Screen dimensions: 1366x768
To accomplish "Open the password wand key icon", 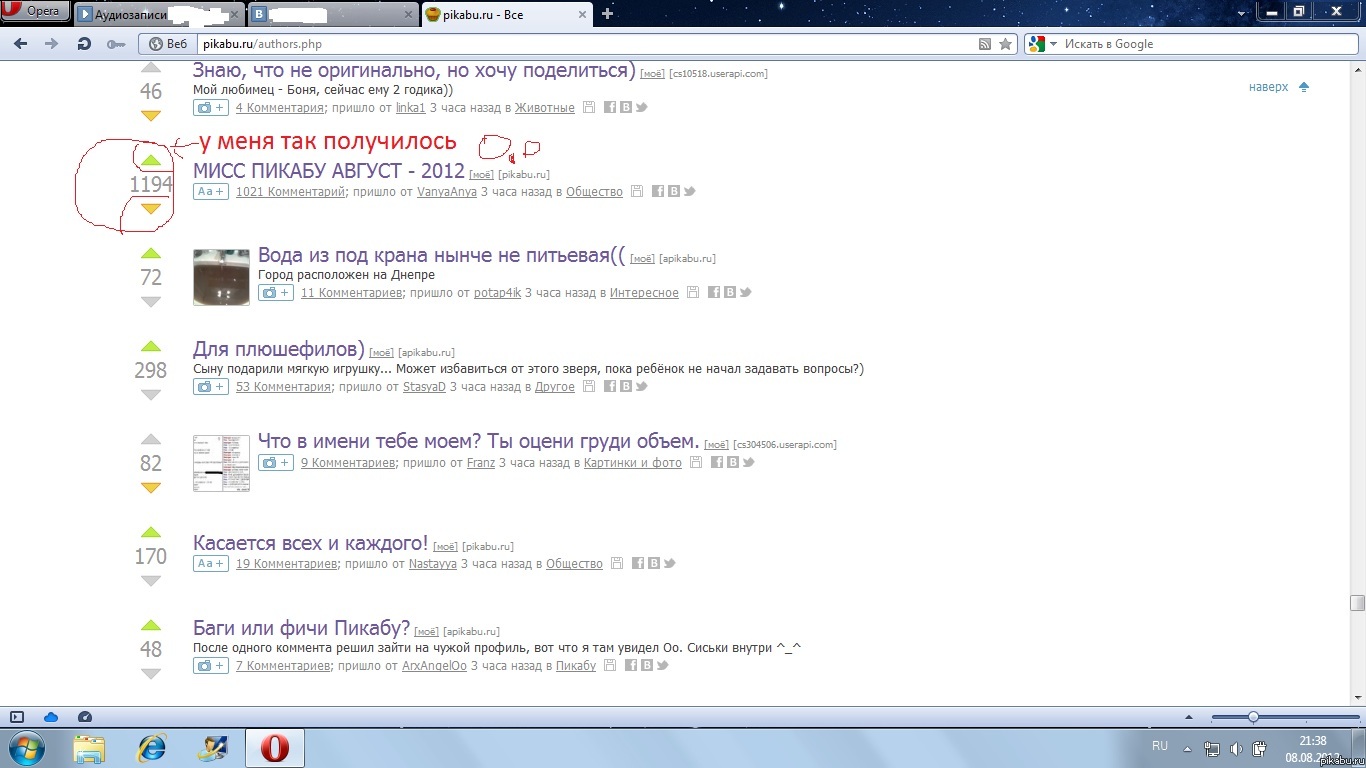I will [116, 44].
